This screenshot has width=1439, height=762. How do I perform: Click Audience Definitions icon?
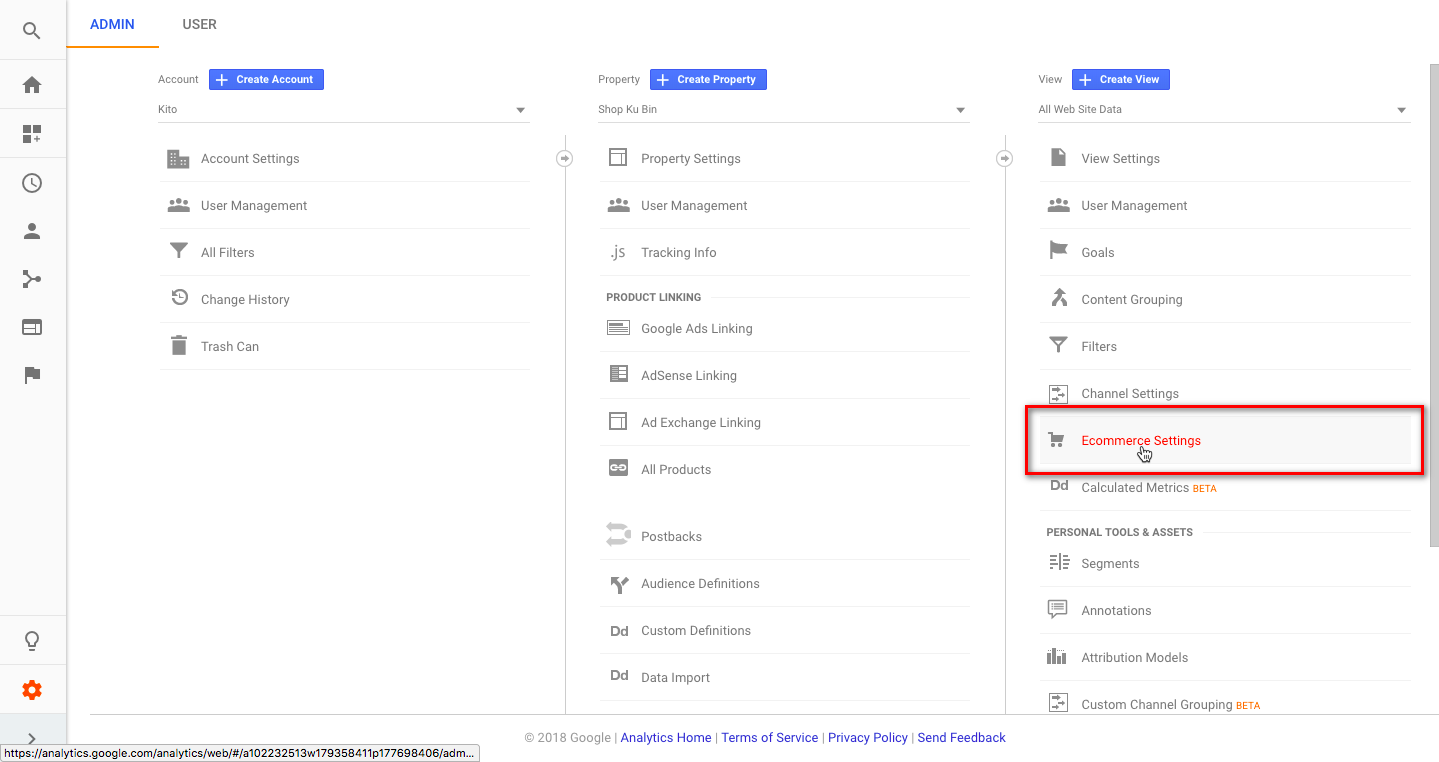point(618,584)
